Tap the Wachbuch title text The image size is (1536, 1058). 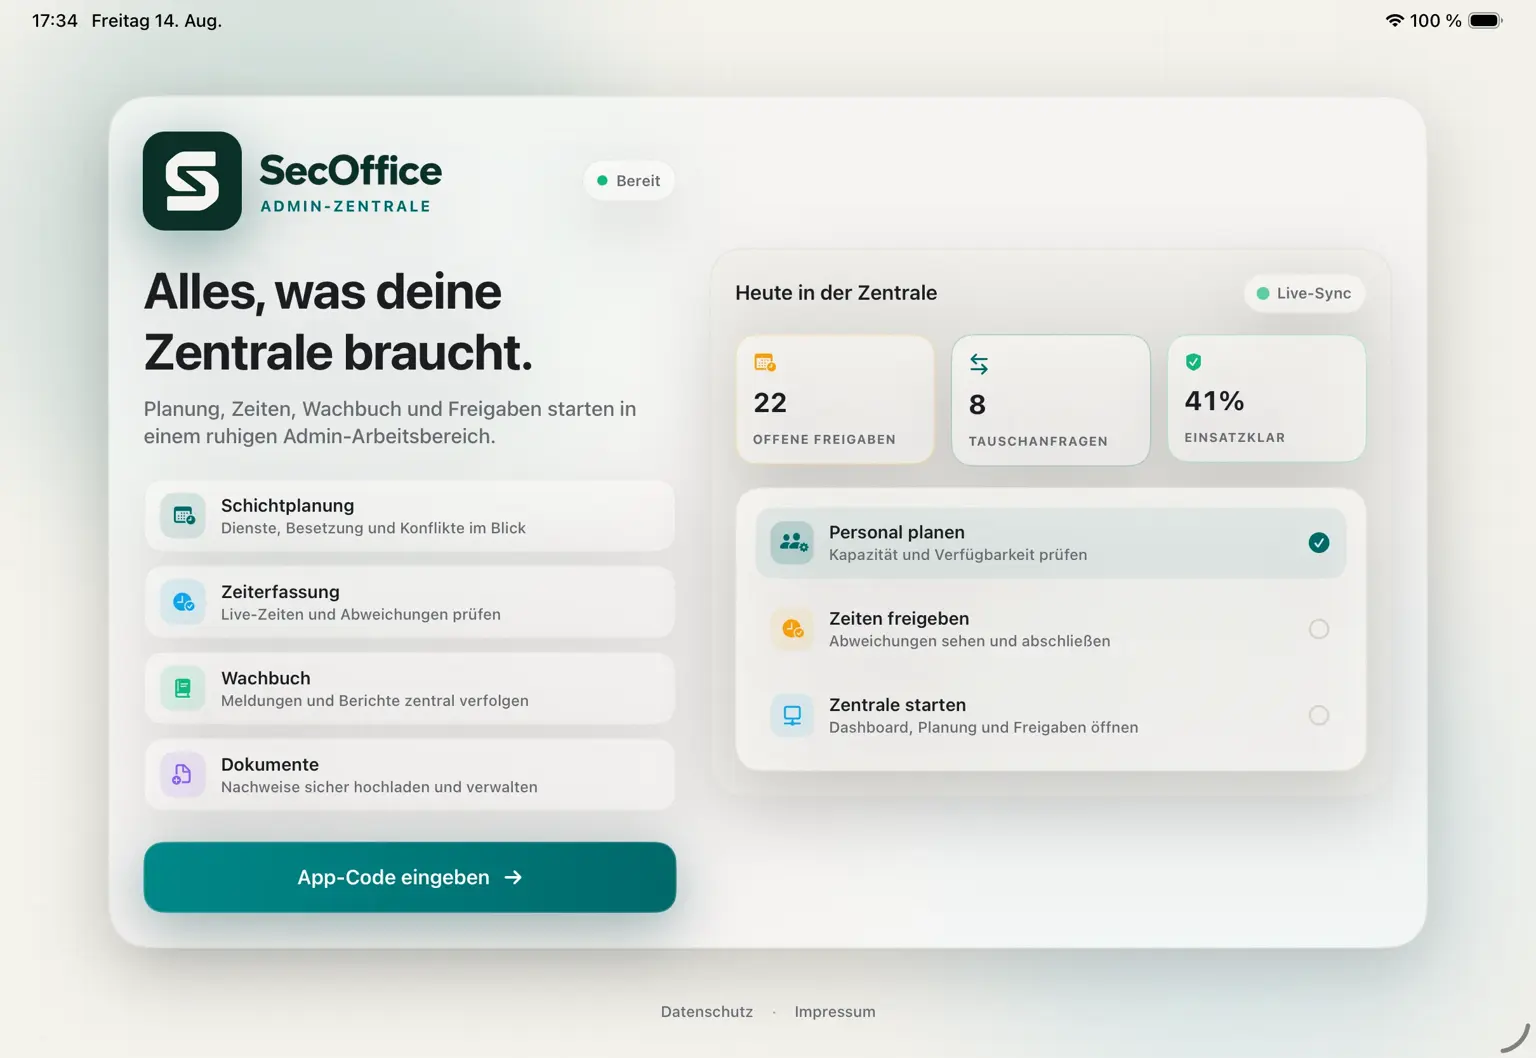(266, 678)
